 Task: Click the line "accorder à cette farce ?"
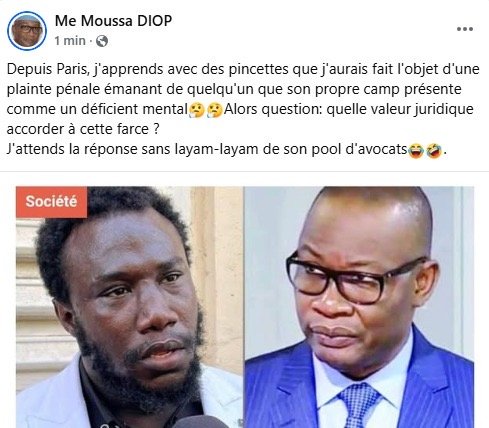(x=83, y=129)
